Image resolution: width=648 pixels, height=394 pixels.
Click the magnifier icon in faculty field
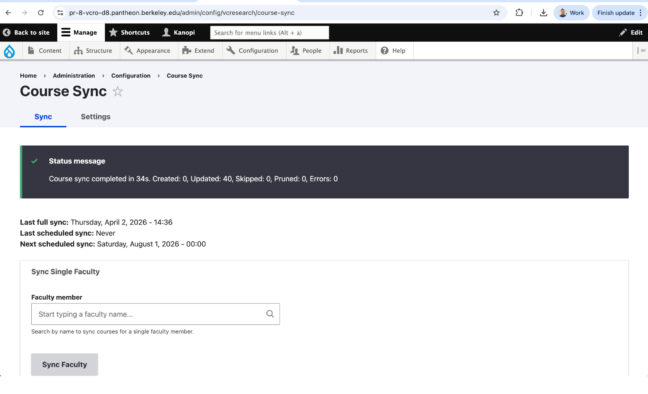(270, 314)
